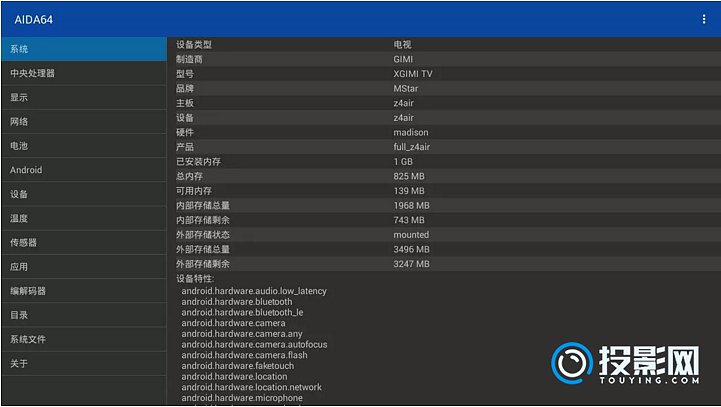This screenshot has width=721, height=407.
Task: Select the 外部存储剩余 row label
Action: [203, 264]
